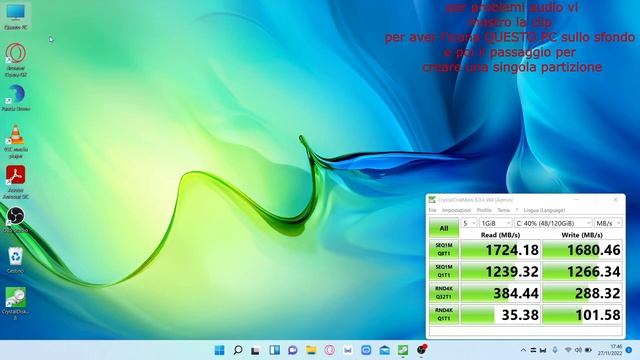Open the volume speaker tray icon
Image resolution: width=640 pixels, height=360 pixels.
point(578,350)
